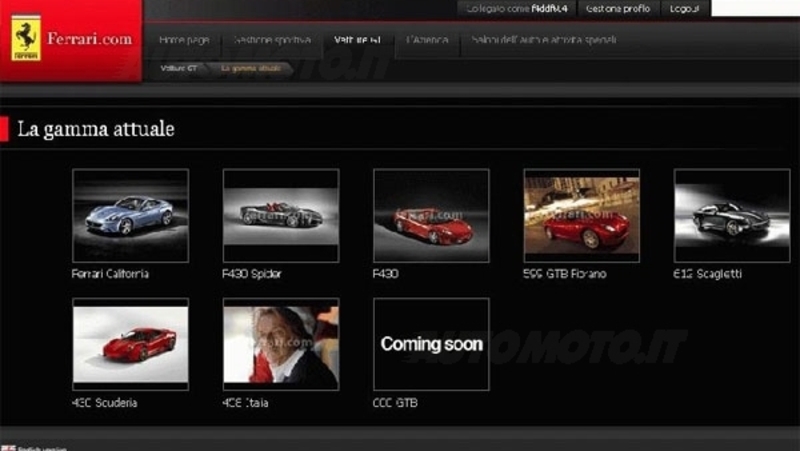This screenshot has height=451, width=800.
Task: Open the 430 Scuderia thumbnail
Action: (131, 344)
